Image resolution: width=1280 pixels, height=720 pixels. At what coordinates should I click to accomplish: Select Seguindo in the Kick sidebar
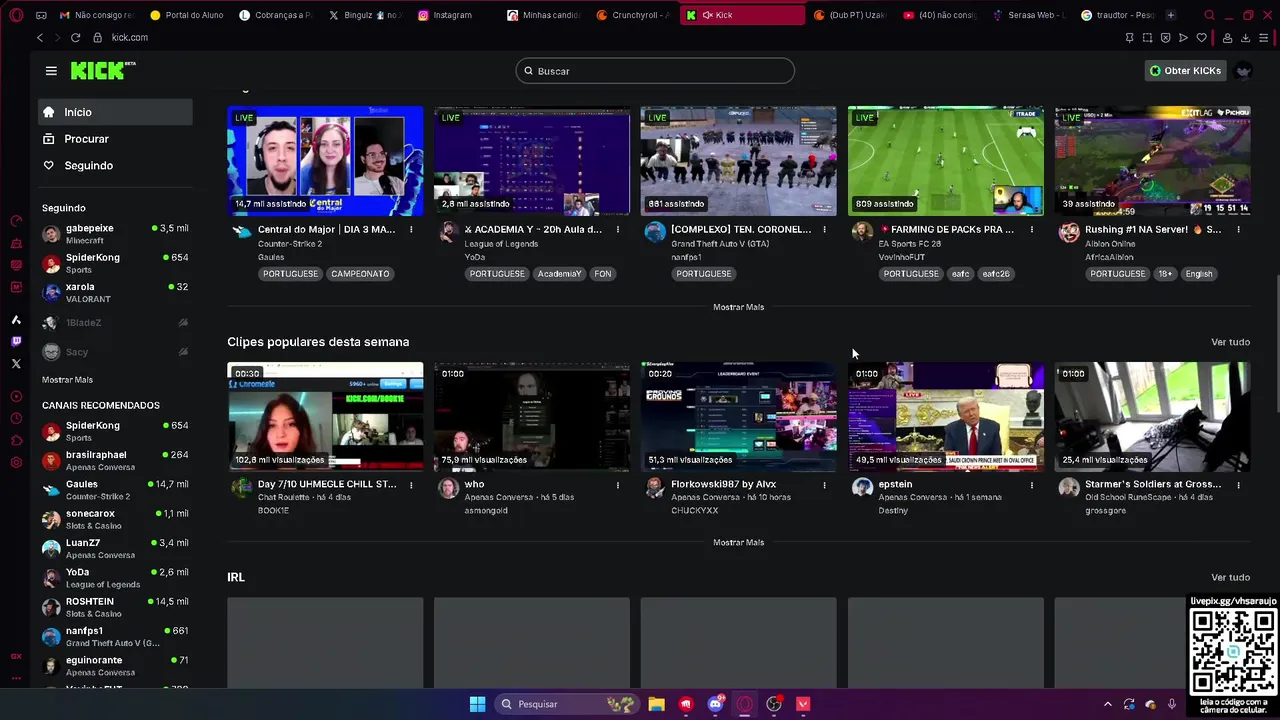coord(115,166)
